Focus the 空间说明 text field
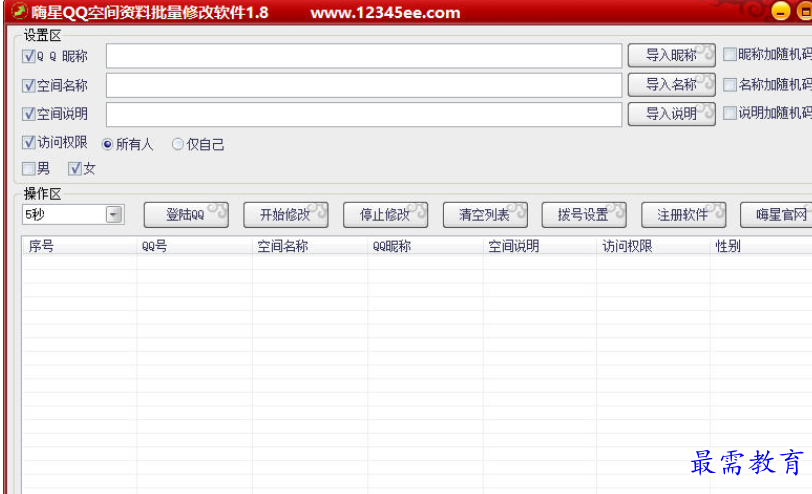The image size is (812, 494). (364, 114)
